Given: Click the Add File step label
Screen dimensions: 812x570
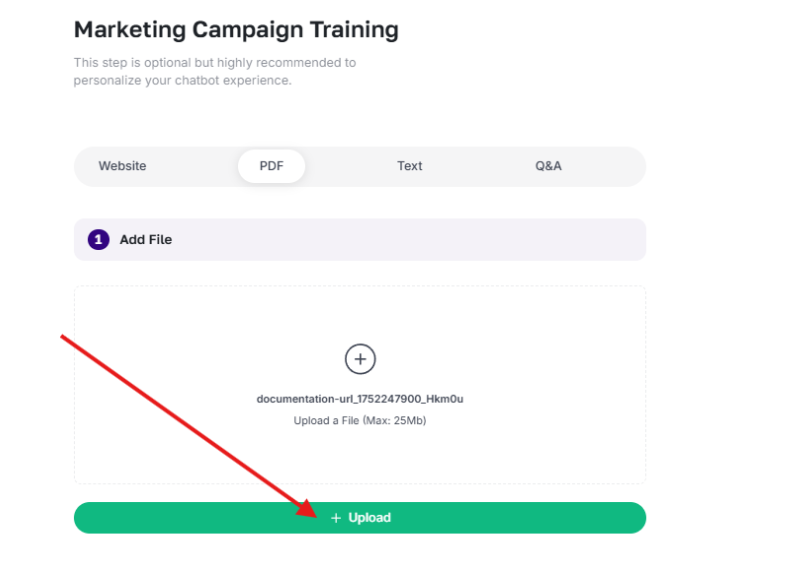Looking at the screenshot, I should (x=146, y=240).
